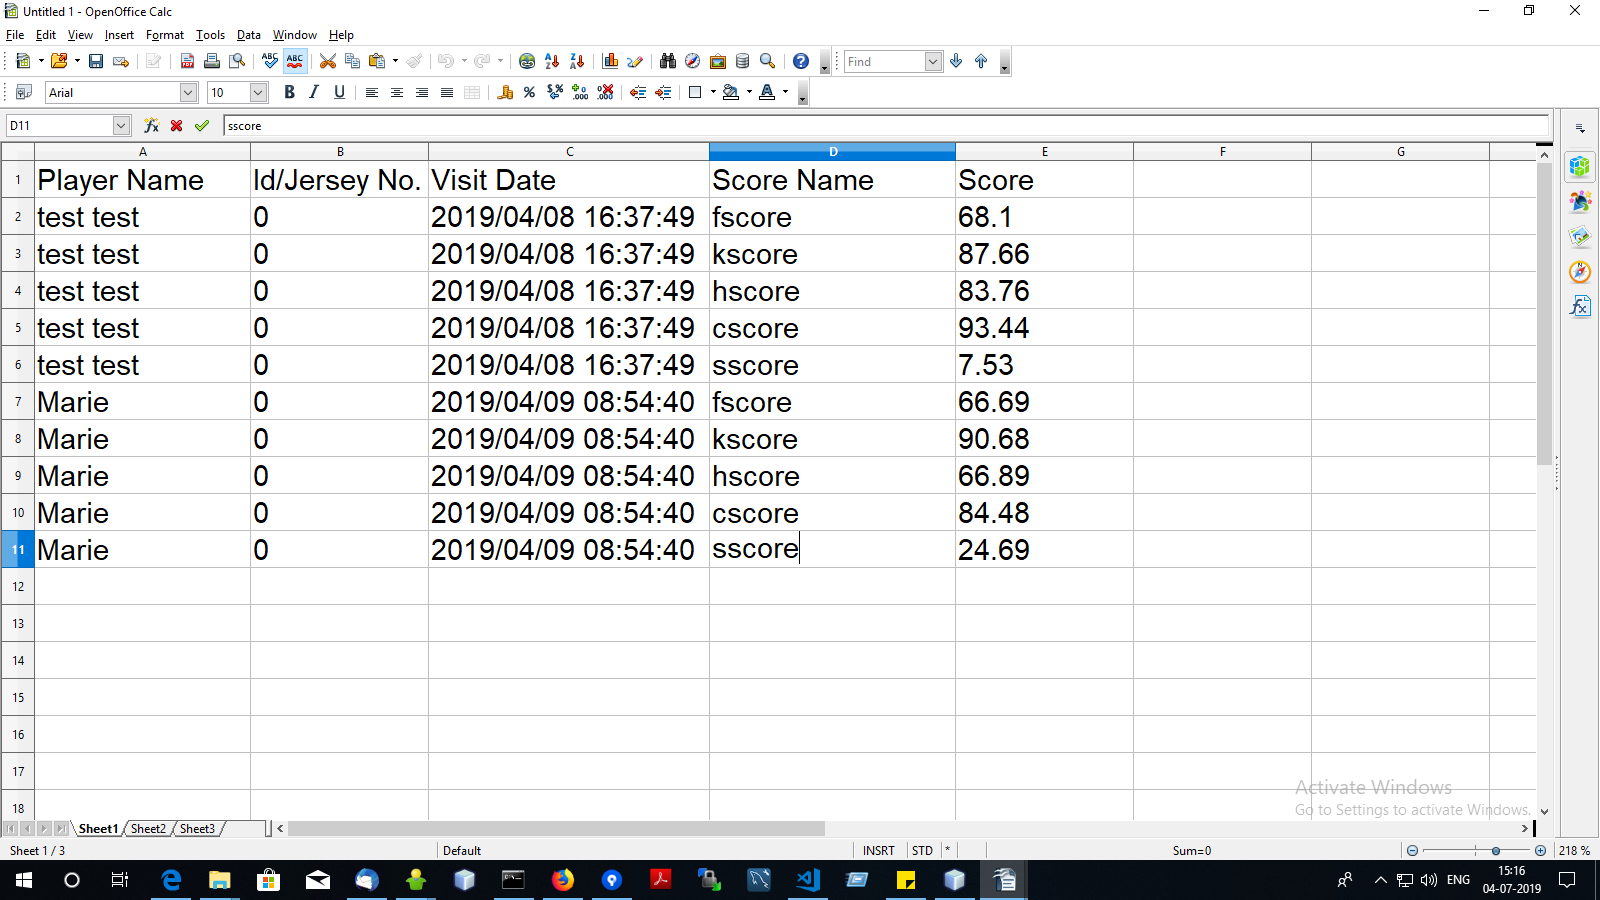The image size is (1600, 900).
Task: Open the Name Box dropdown
Action: (x=121, y=125)
